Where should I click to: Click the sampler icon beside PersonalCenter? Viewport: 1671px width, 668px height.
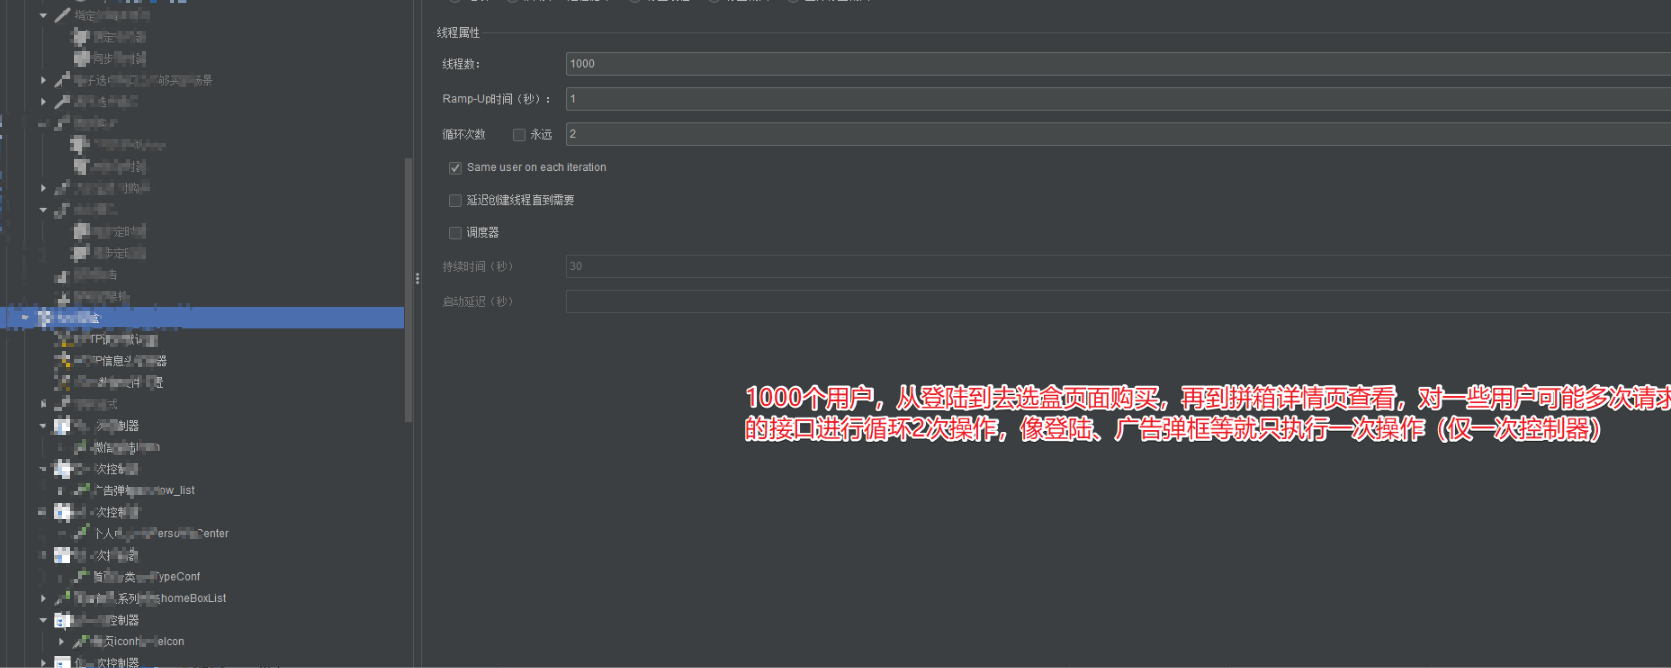(x=82, y=533)
